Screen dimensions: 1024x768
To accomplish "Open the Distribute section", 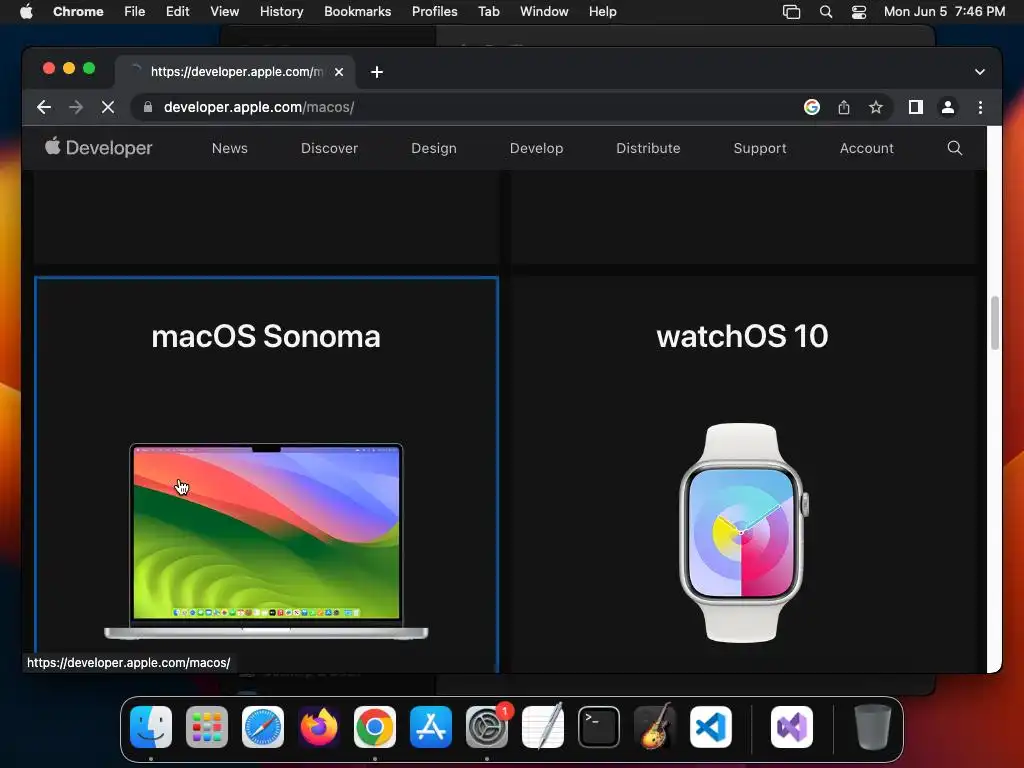I will [648, 148].
